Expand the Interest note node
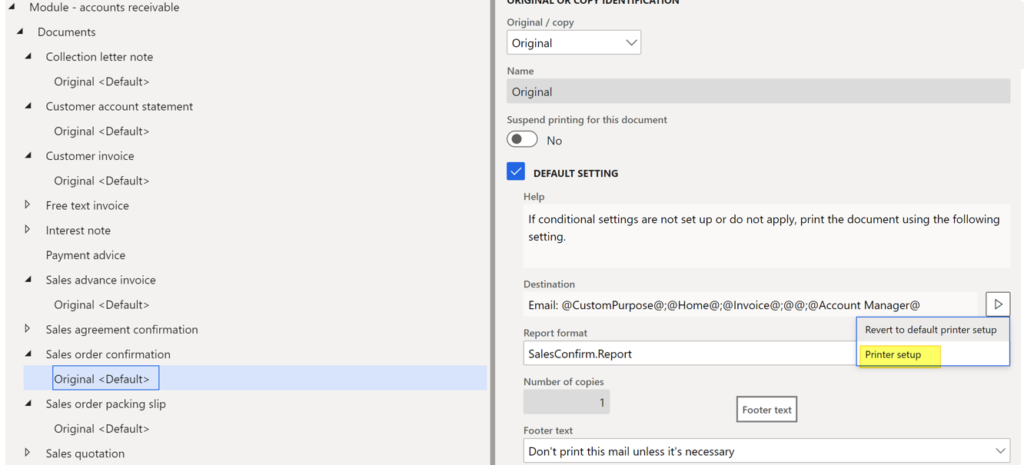Image resolution: width=1024 pixels, height=465 pixels. coord(28,230)
